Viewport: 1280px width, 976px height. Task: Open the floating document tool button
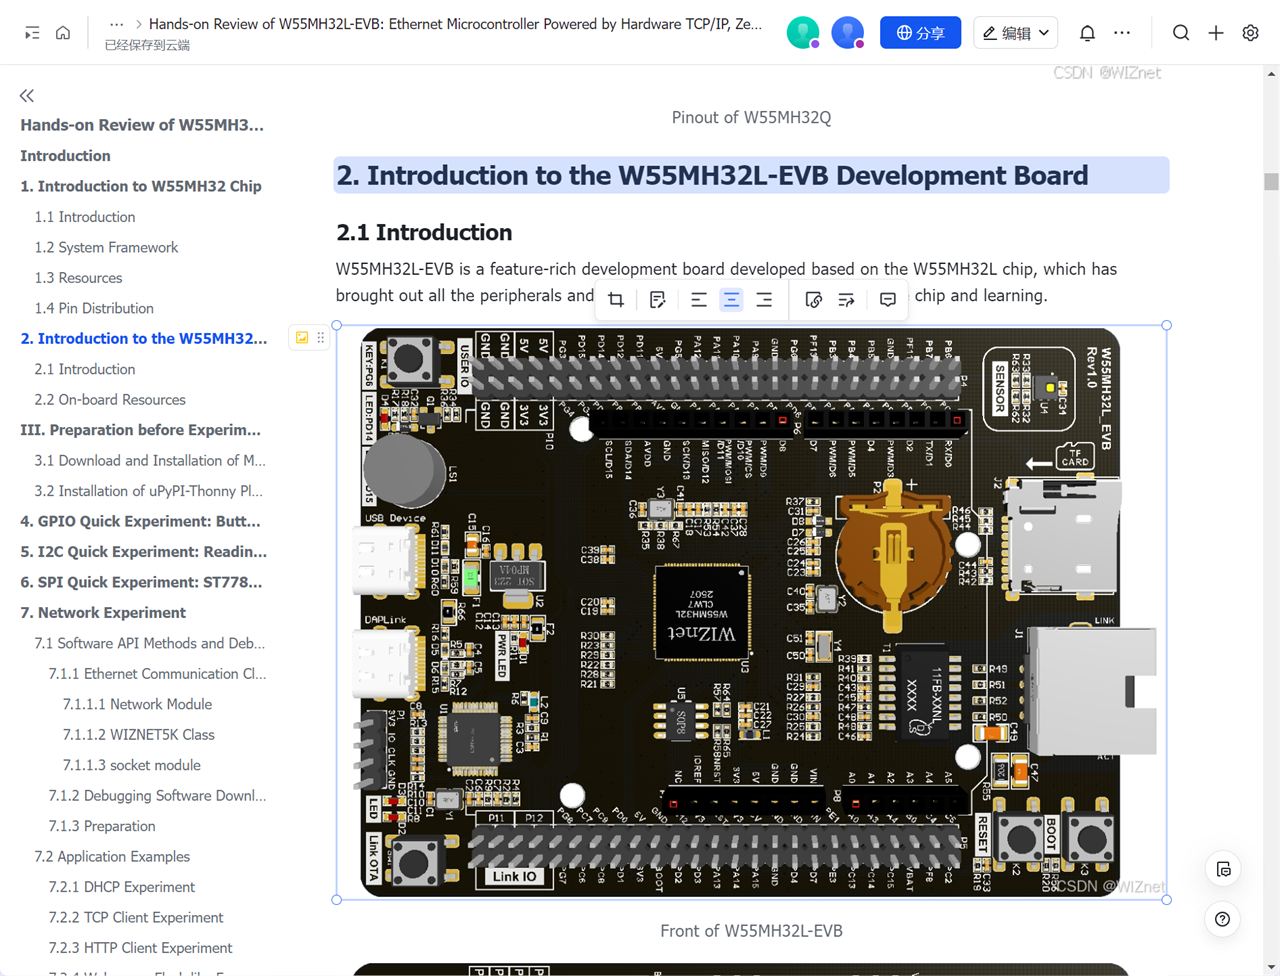(1223, 869)
